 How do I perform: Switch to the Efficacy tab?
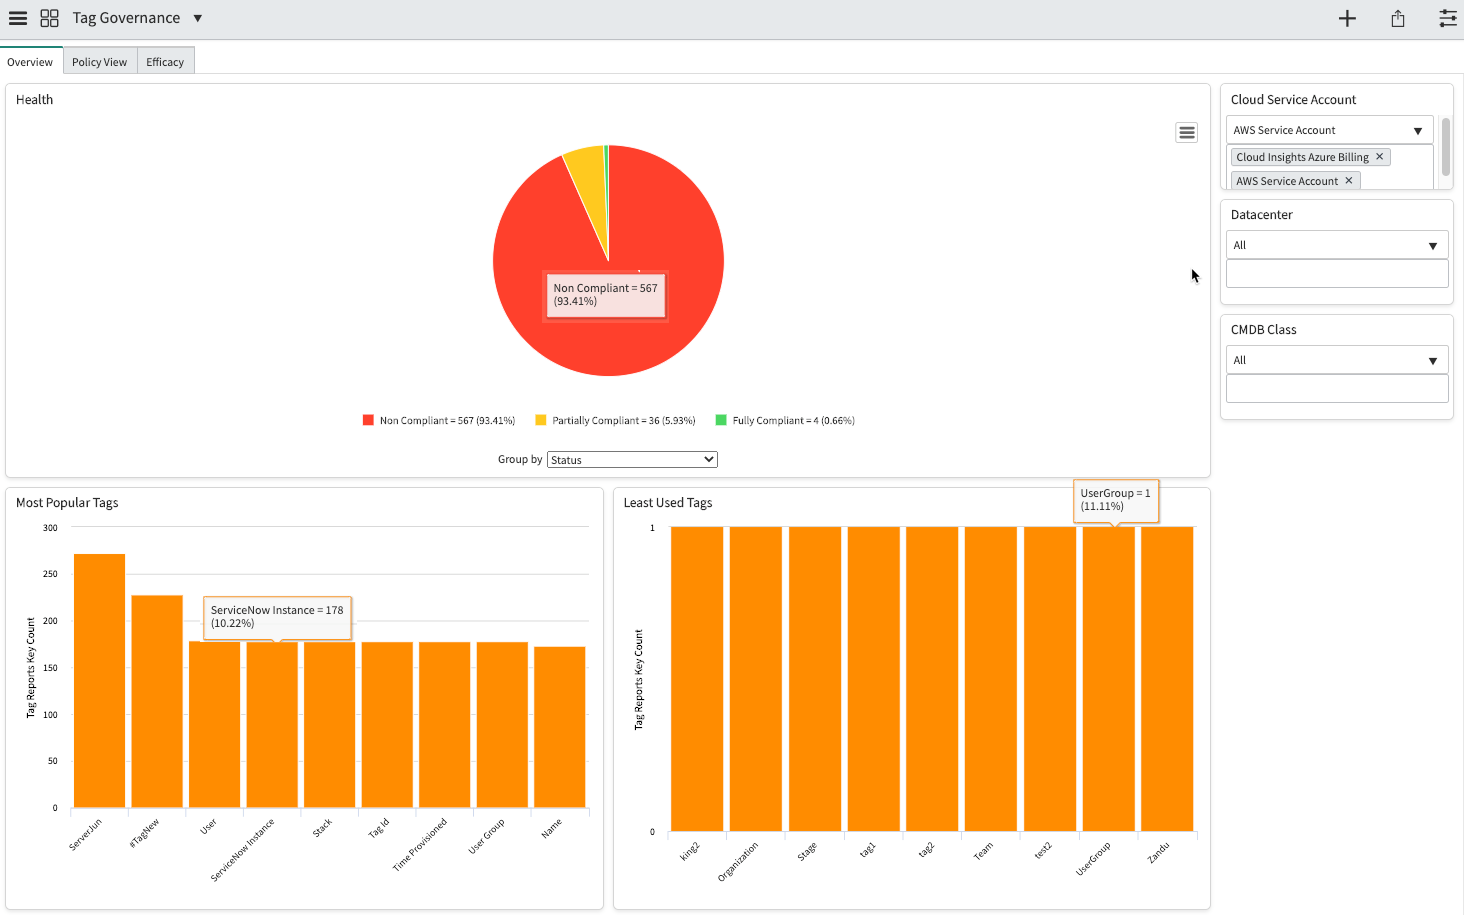coord(165,61)
